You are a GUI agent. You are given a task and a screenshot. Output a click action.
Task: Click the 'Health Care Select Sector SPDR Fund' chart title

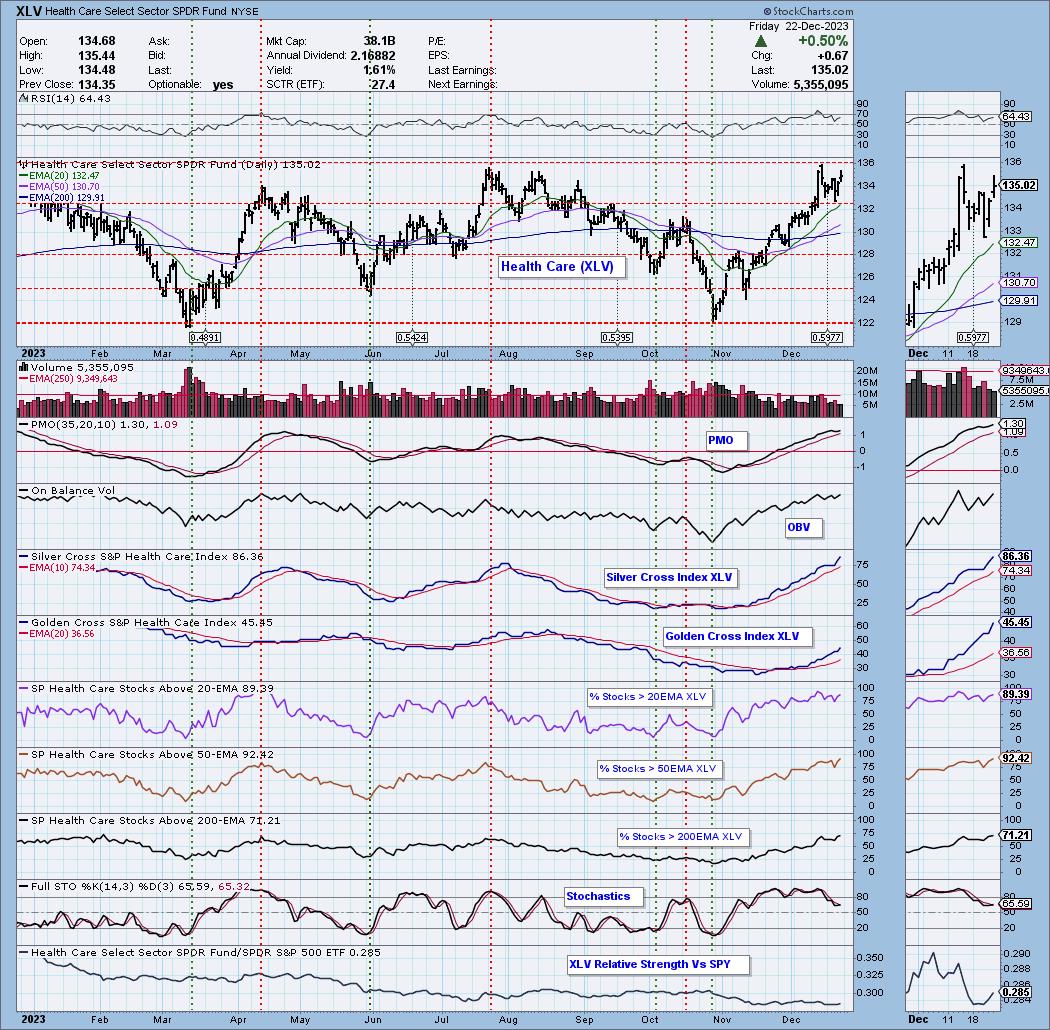[x=137, y=11]
